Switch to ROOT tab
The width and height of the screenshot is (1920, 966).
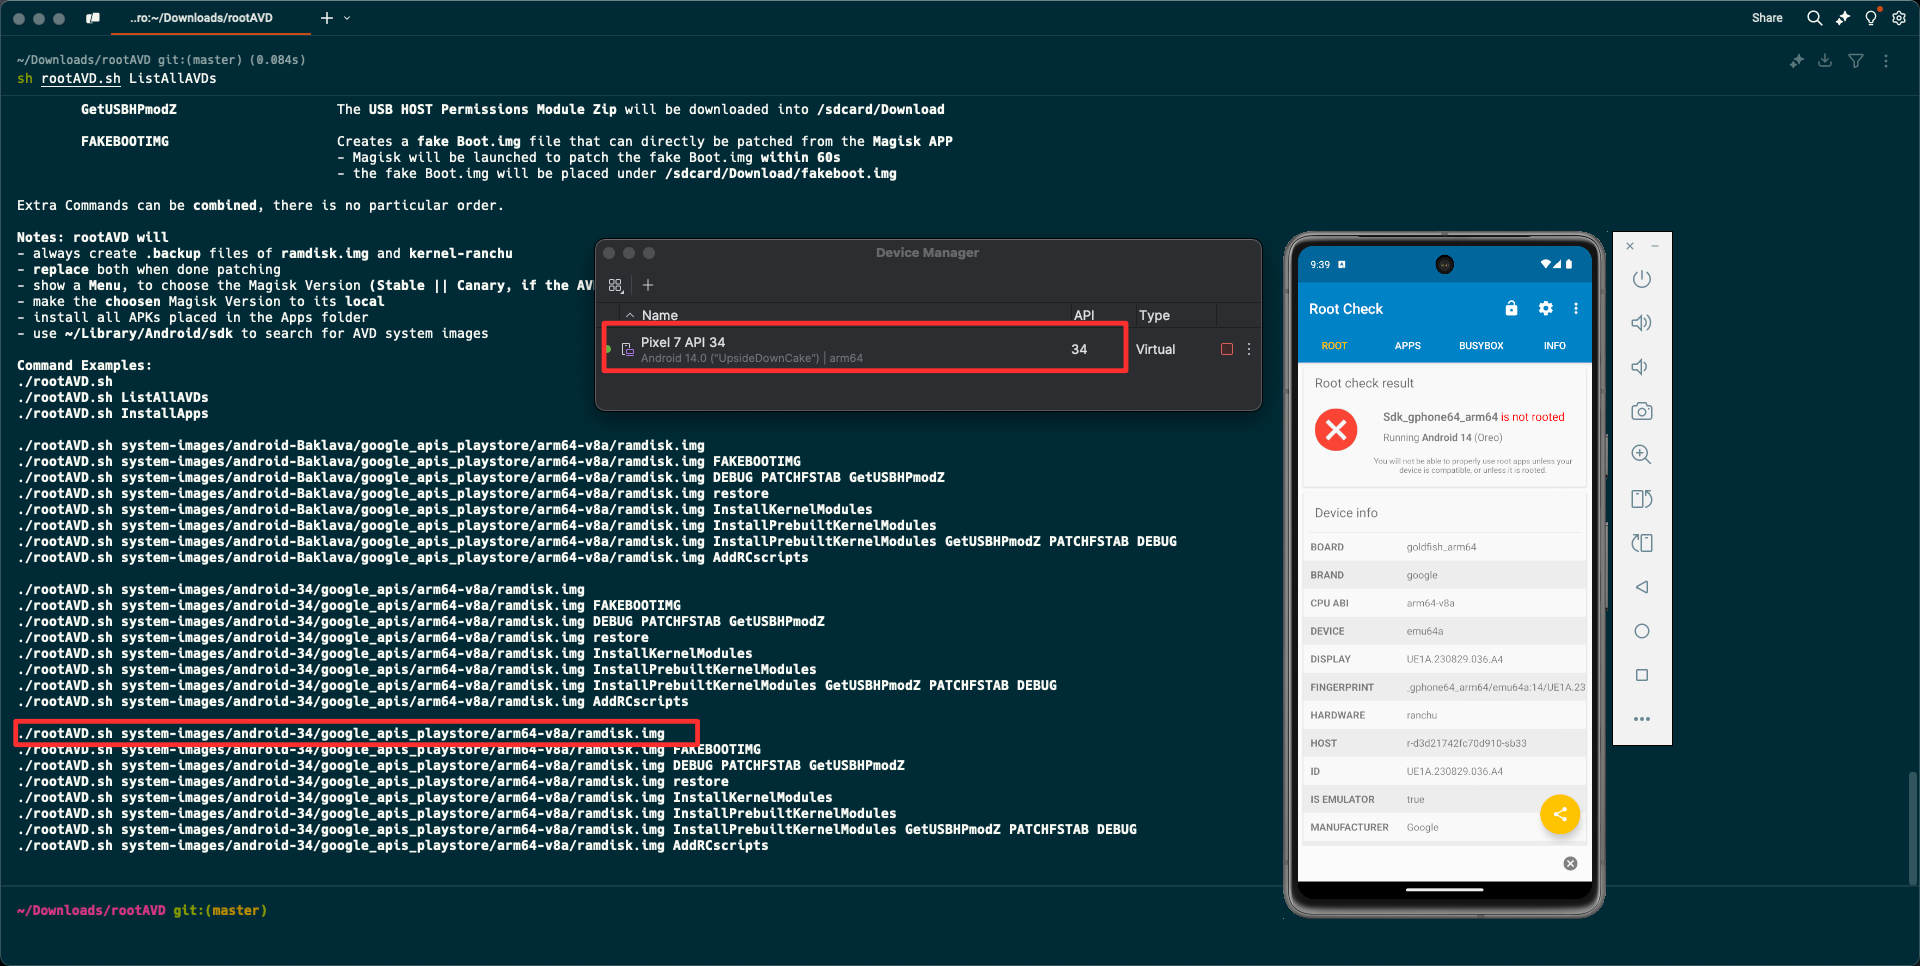pos(1334,346)
